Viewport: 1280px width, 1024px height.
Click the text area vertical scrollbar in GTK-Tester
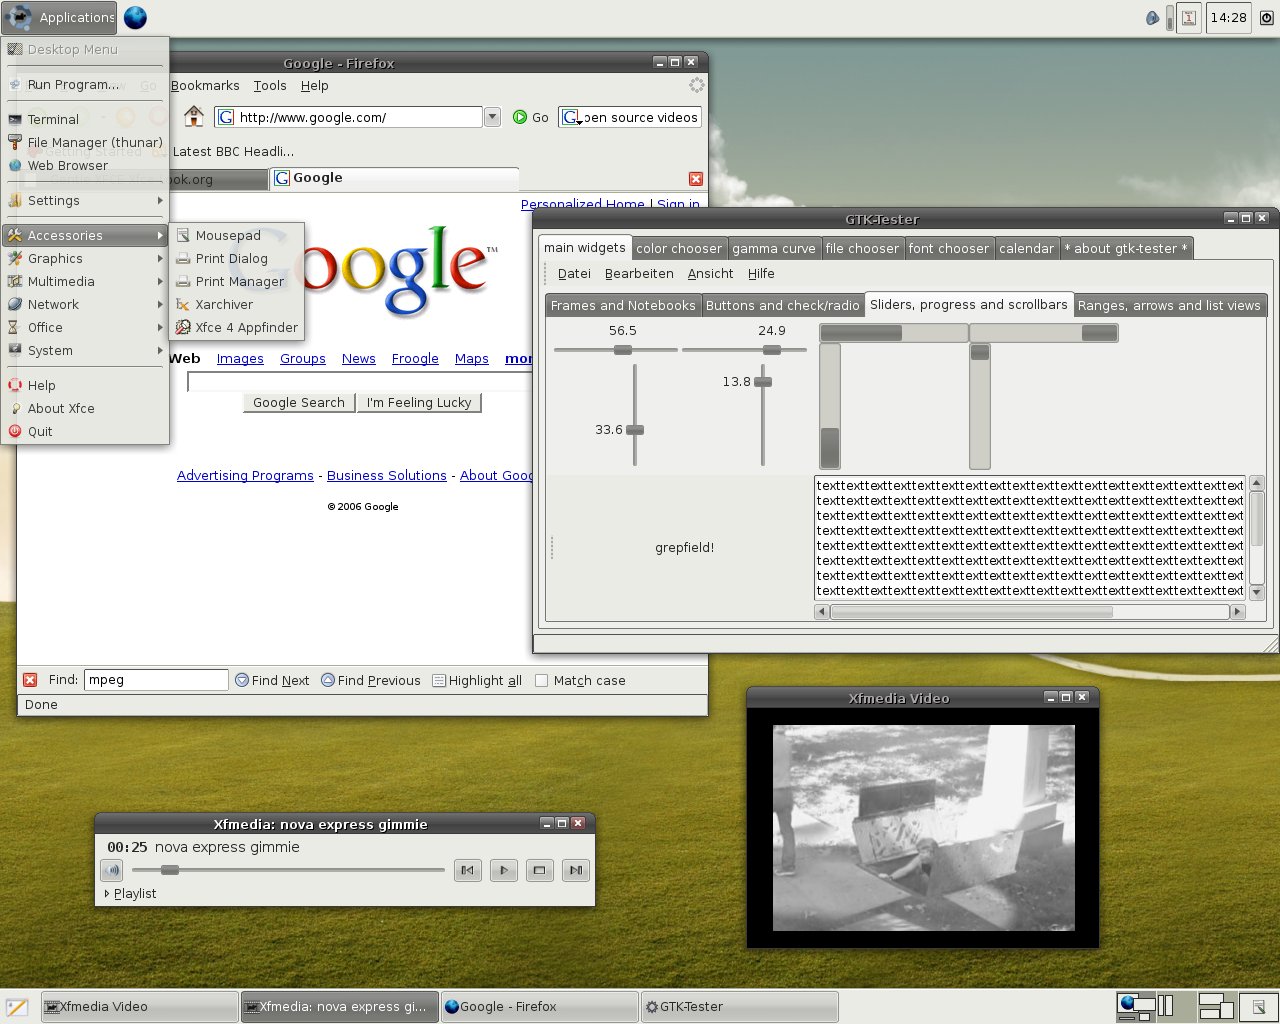coord(1257,537)
